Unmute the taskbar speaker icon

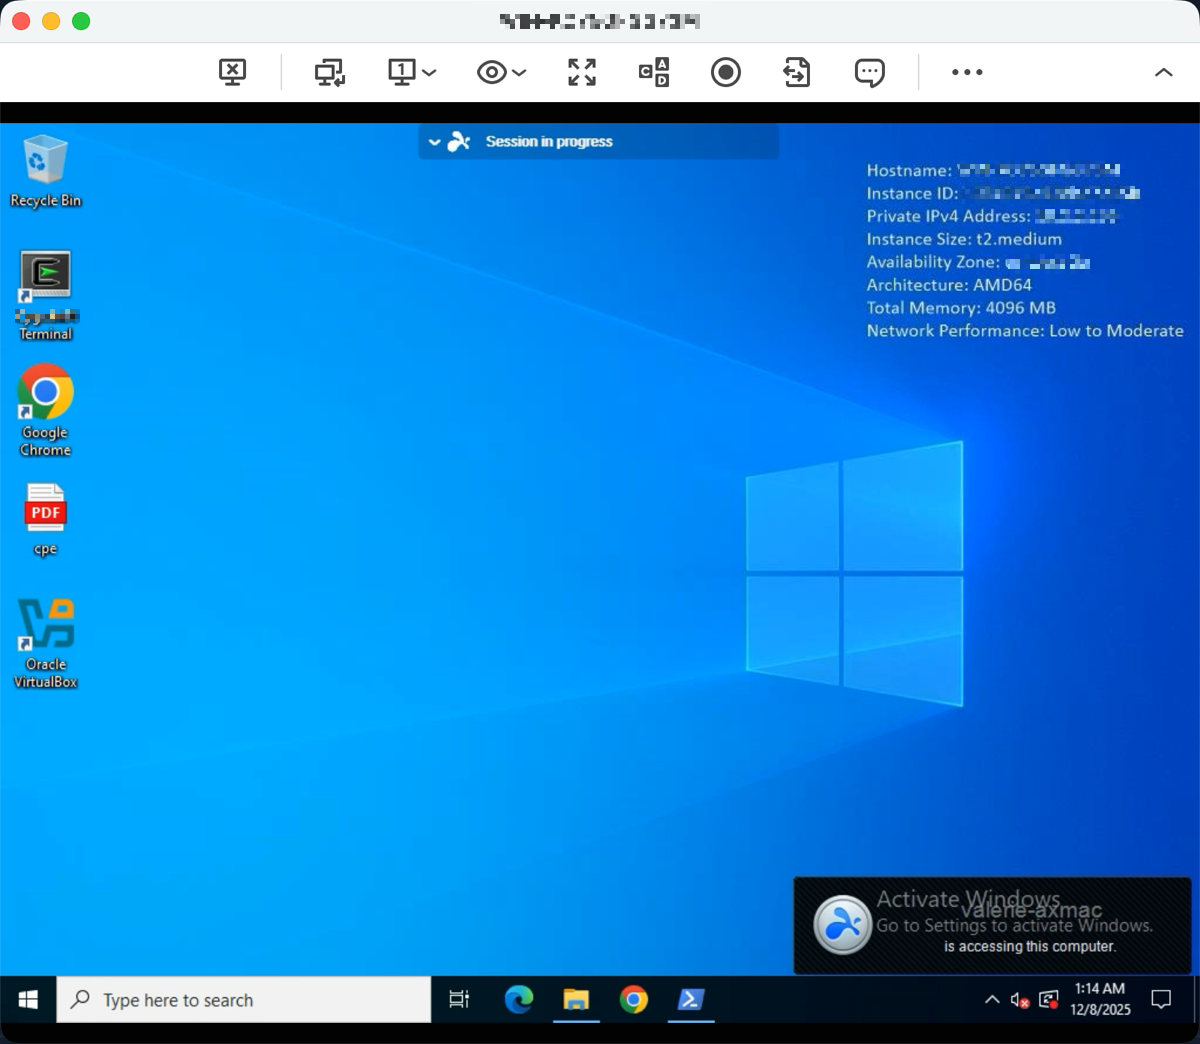pos(1018,999)
